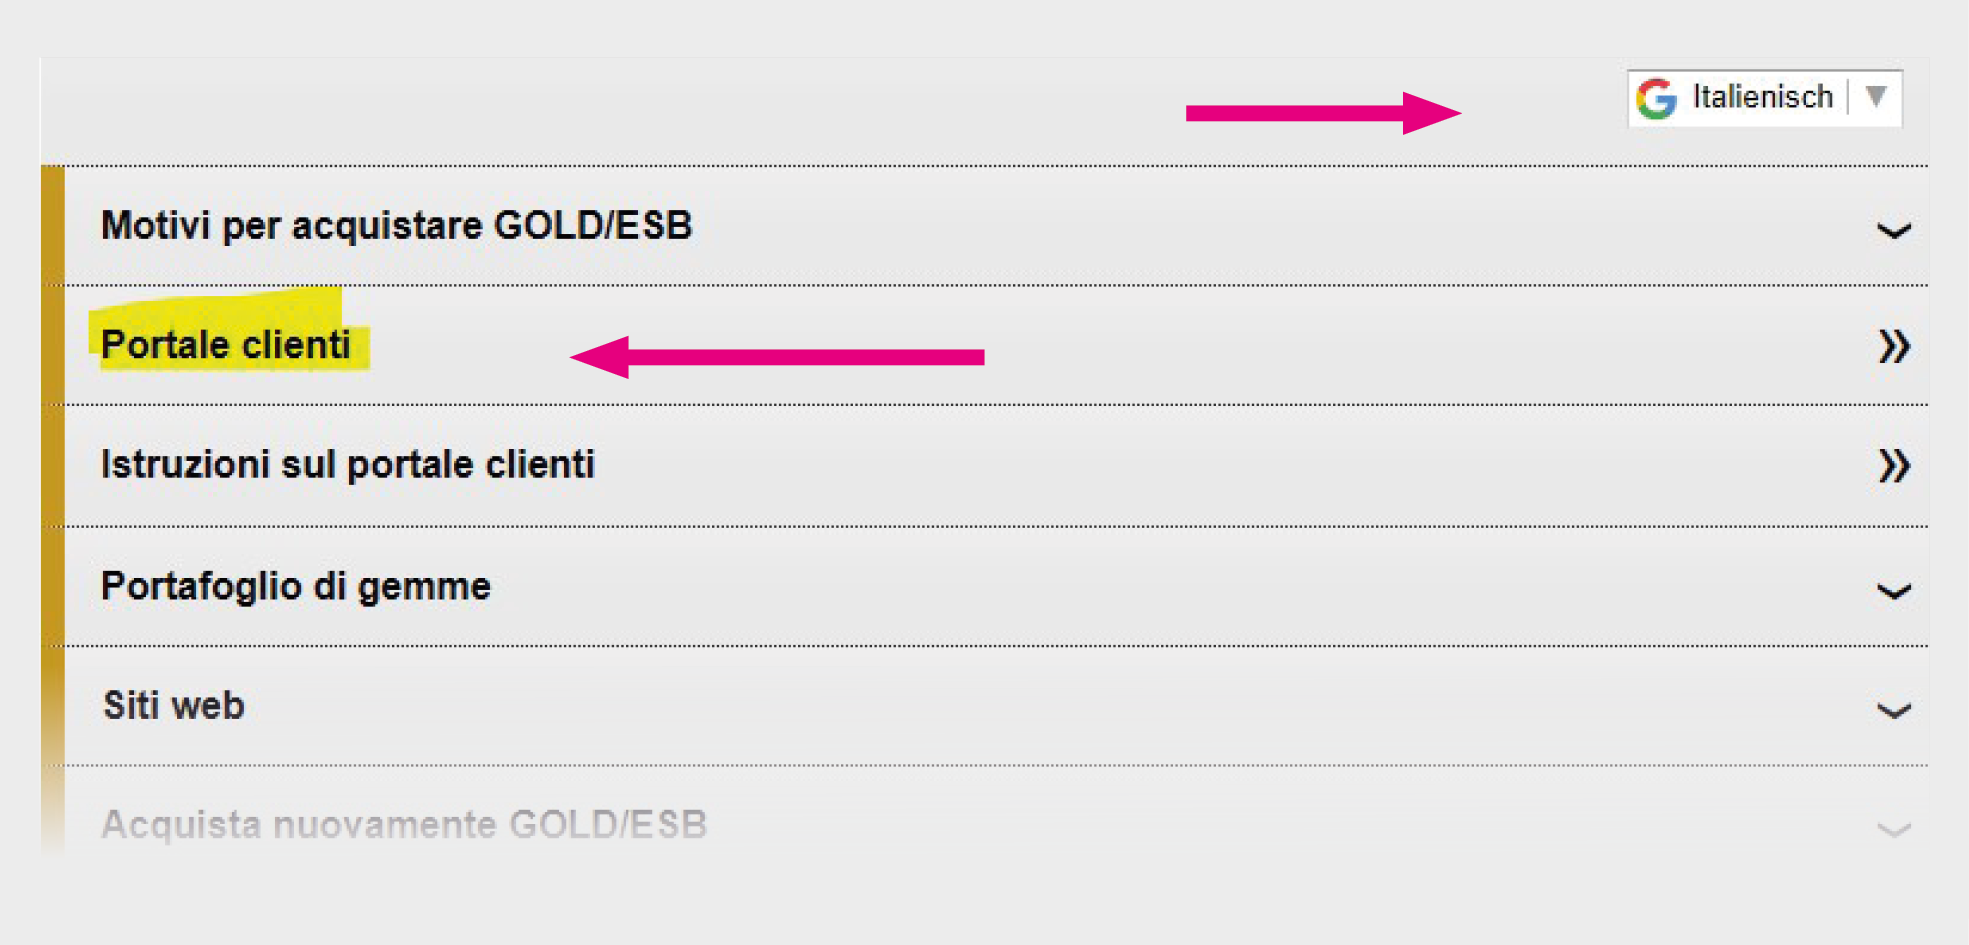This screenshot has width=1969, height=945.
Task: Open the language dropdown triangle arrow
Action: [x=1876, y=97]
